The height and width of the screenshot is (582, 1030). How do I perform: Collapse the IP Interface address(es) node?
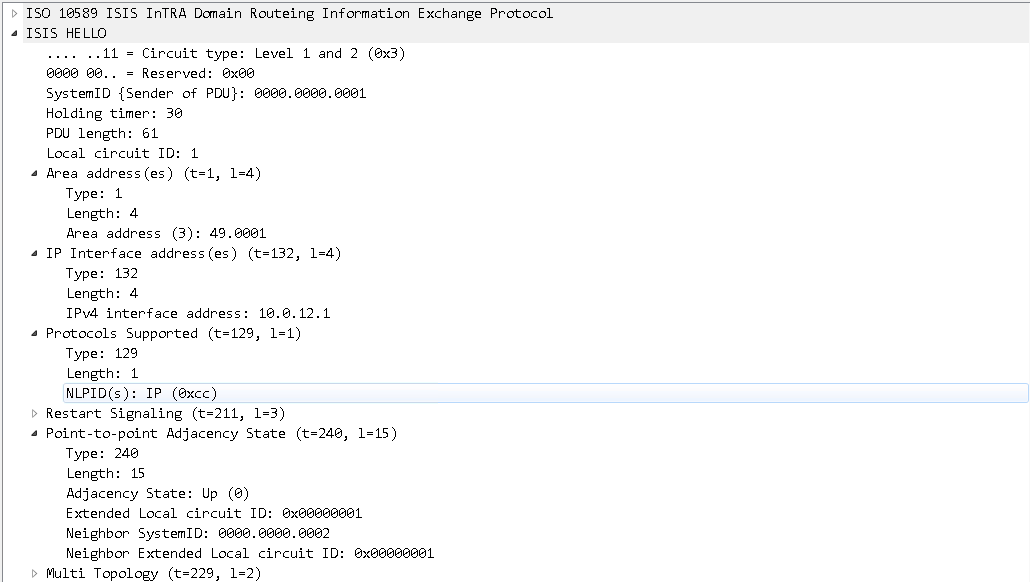(34, 253)
